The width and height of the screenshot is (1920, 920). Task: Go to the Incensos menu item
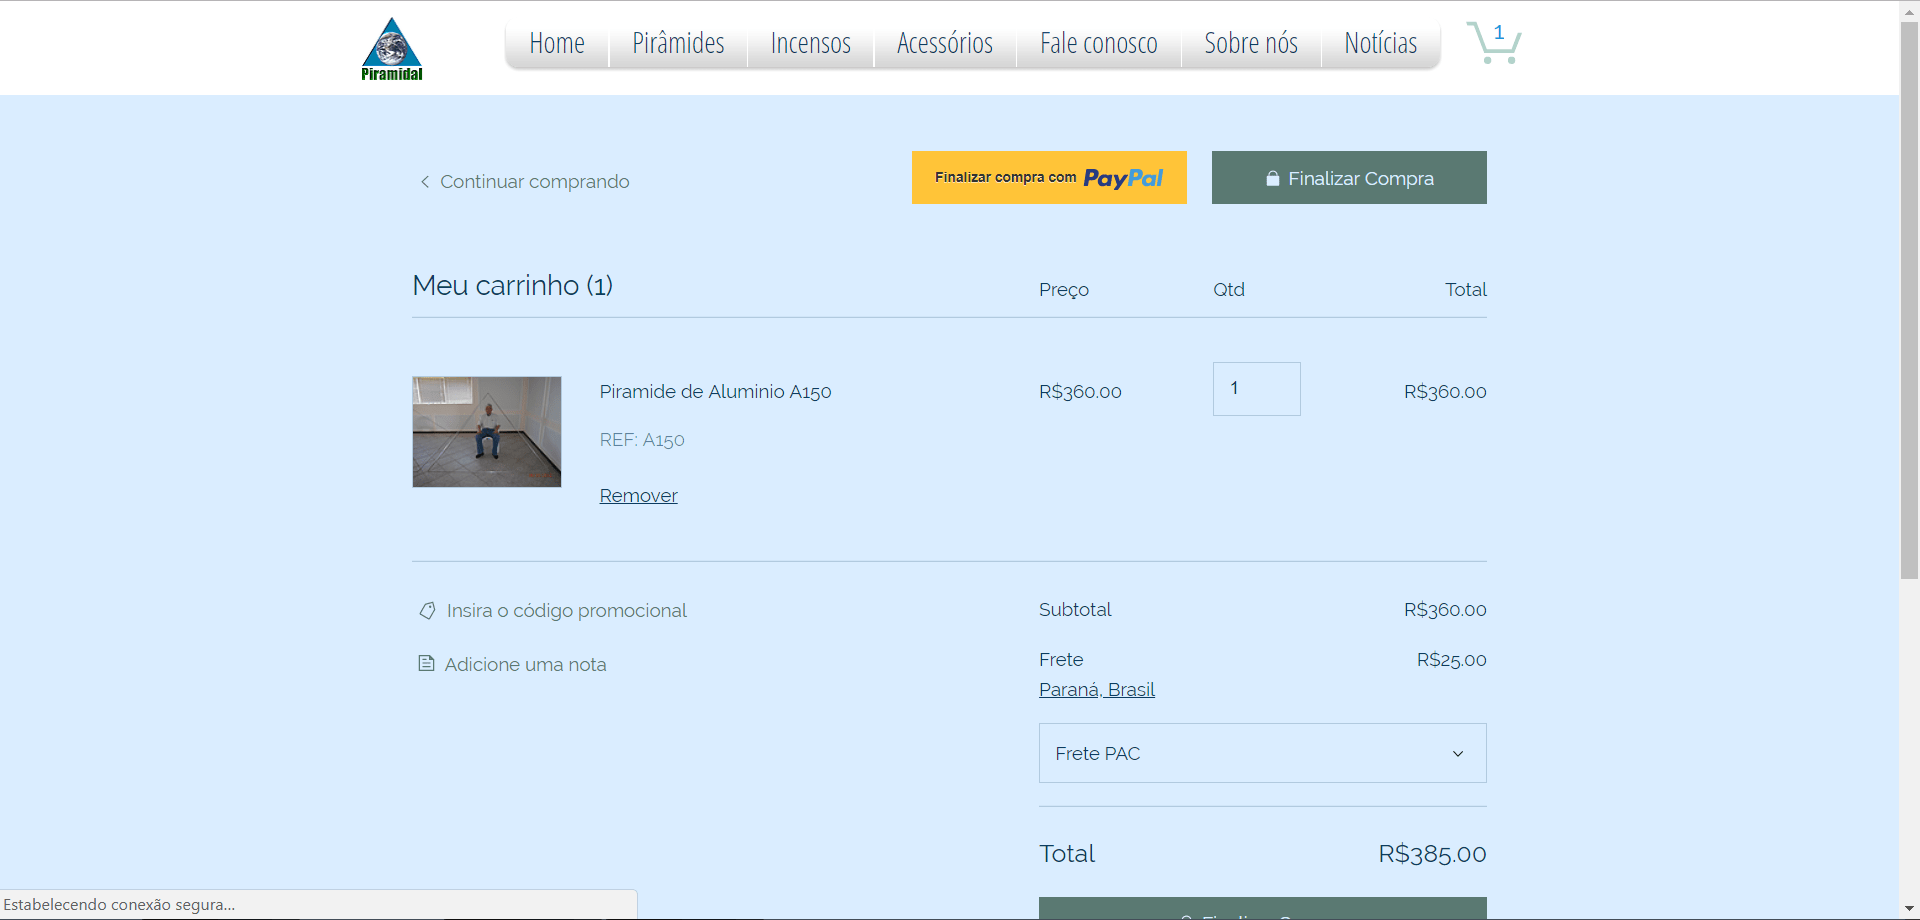[810, 44]
